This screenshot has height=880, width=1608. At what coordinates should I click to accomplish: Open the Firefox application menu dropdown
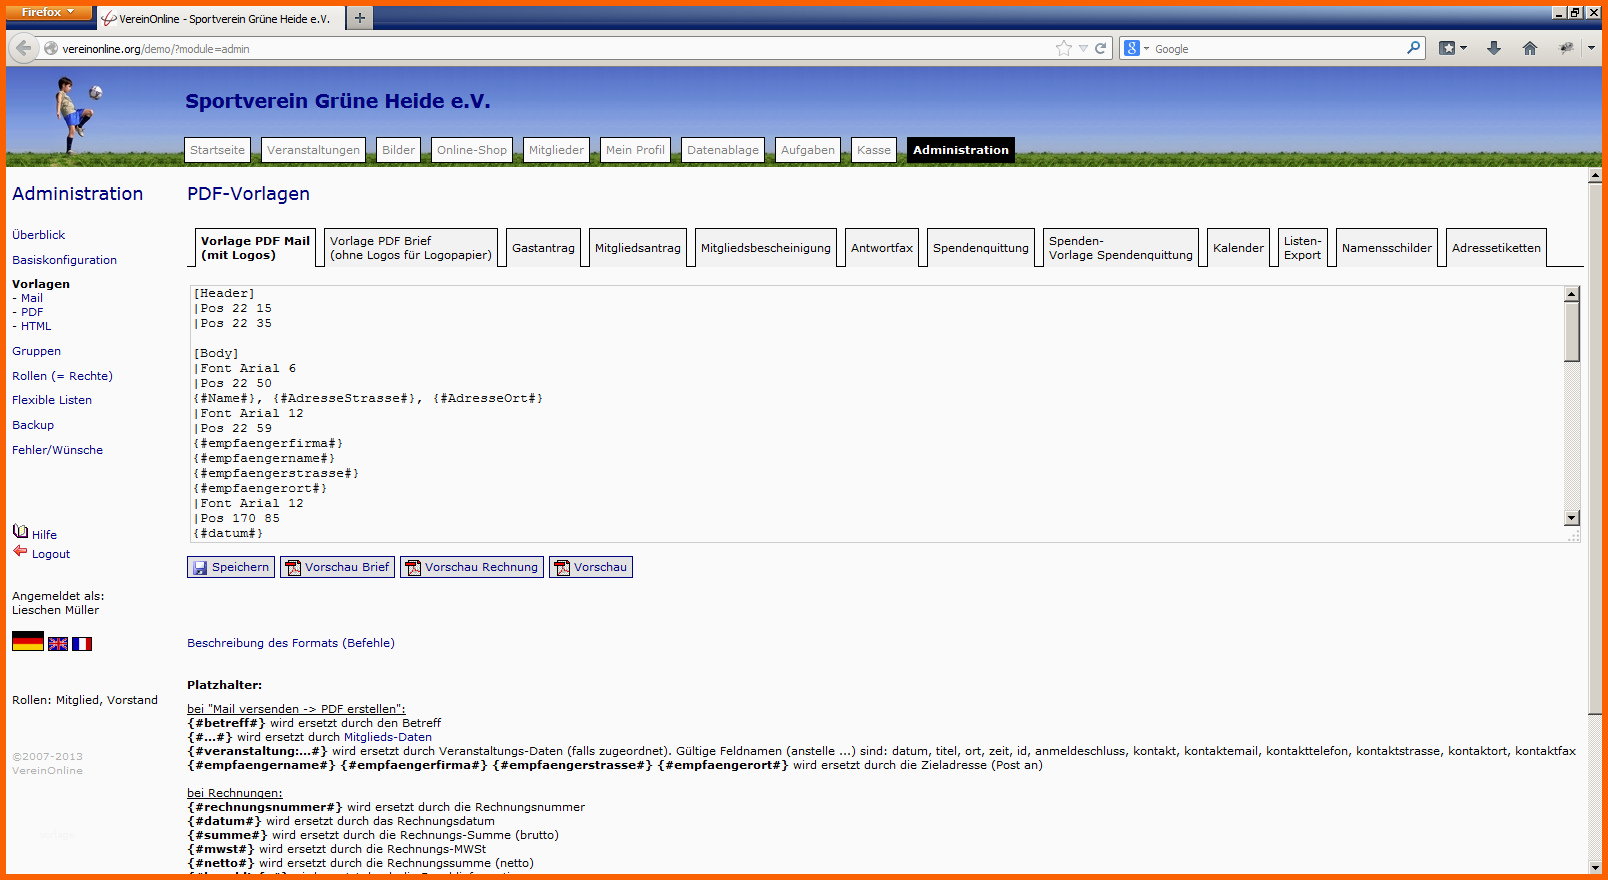coord(48,12)
